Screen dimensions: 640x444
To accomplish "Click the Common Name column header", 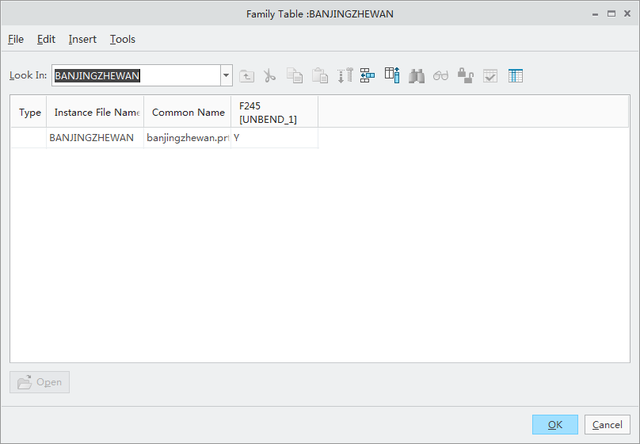I will (188, 112).
